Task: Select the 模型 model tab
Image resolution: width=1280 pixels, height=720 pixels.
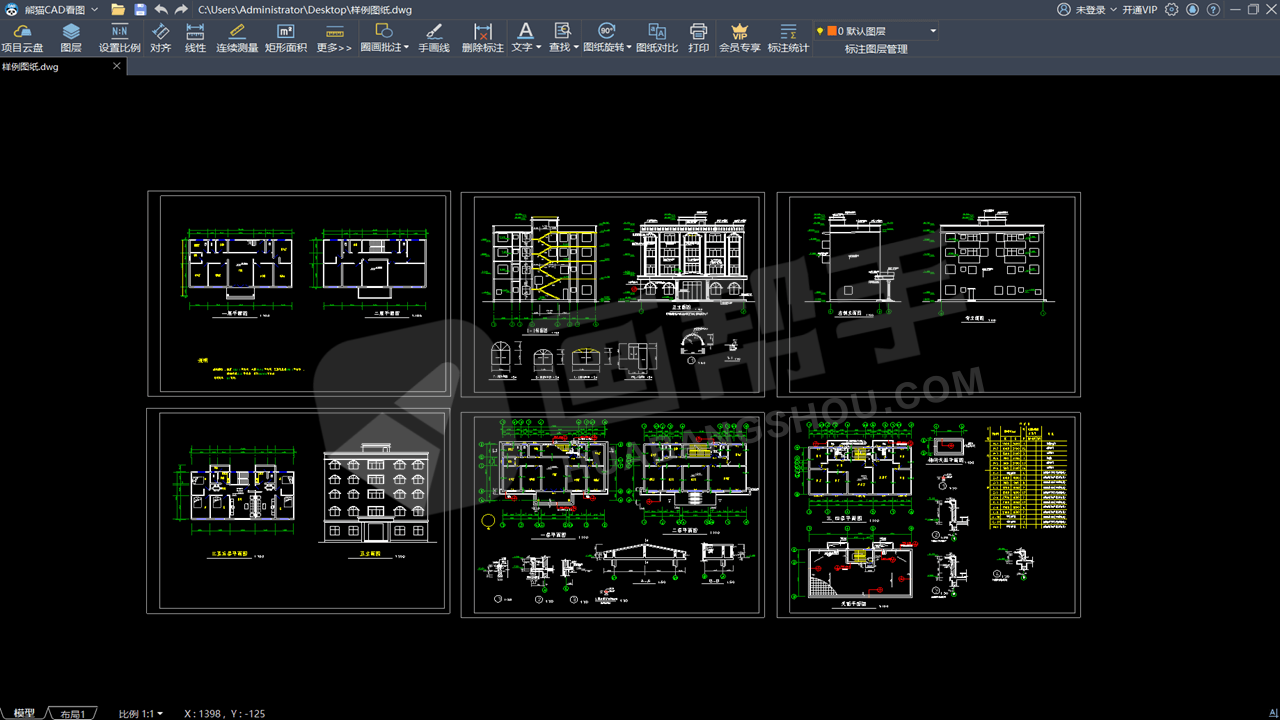Action: point(23,713)
